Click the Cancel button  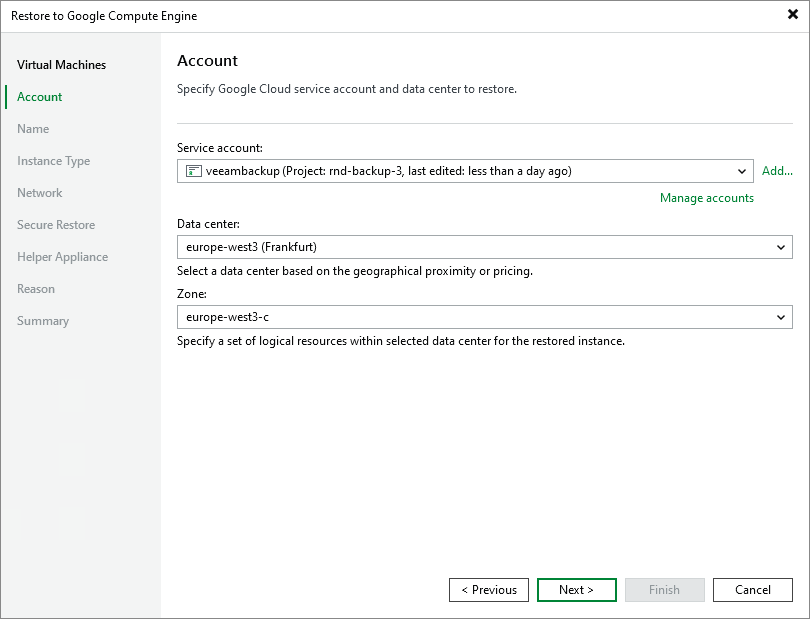click(752, 590)
